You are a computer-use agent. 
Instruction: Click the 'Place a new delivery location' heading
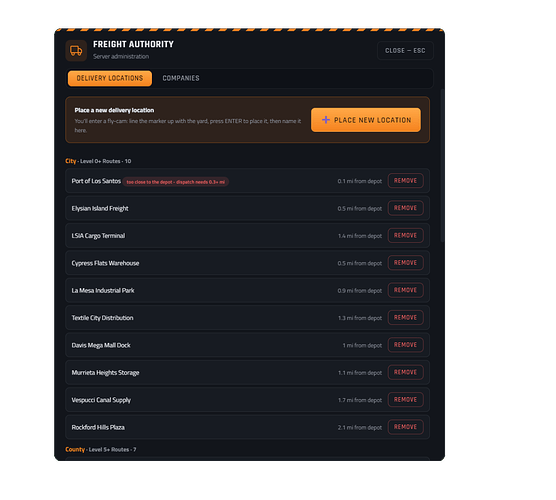point(114,110)
